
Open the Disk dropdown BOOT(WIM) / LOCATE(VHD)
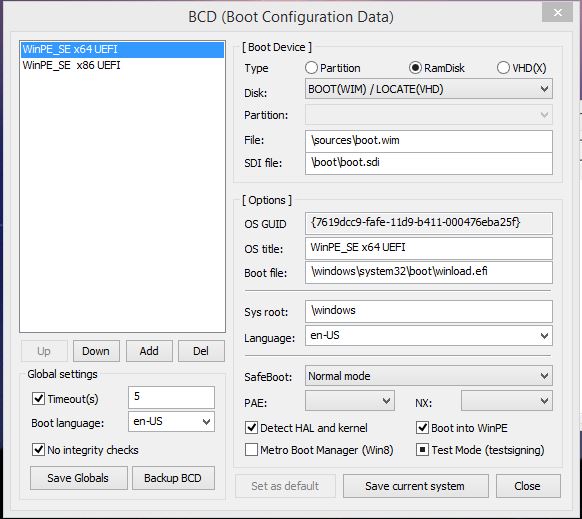(429, 89)
